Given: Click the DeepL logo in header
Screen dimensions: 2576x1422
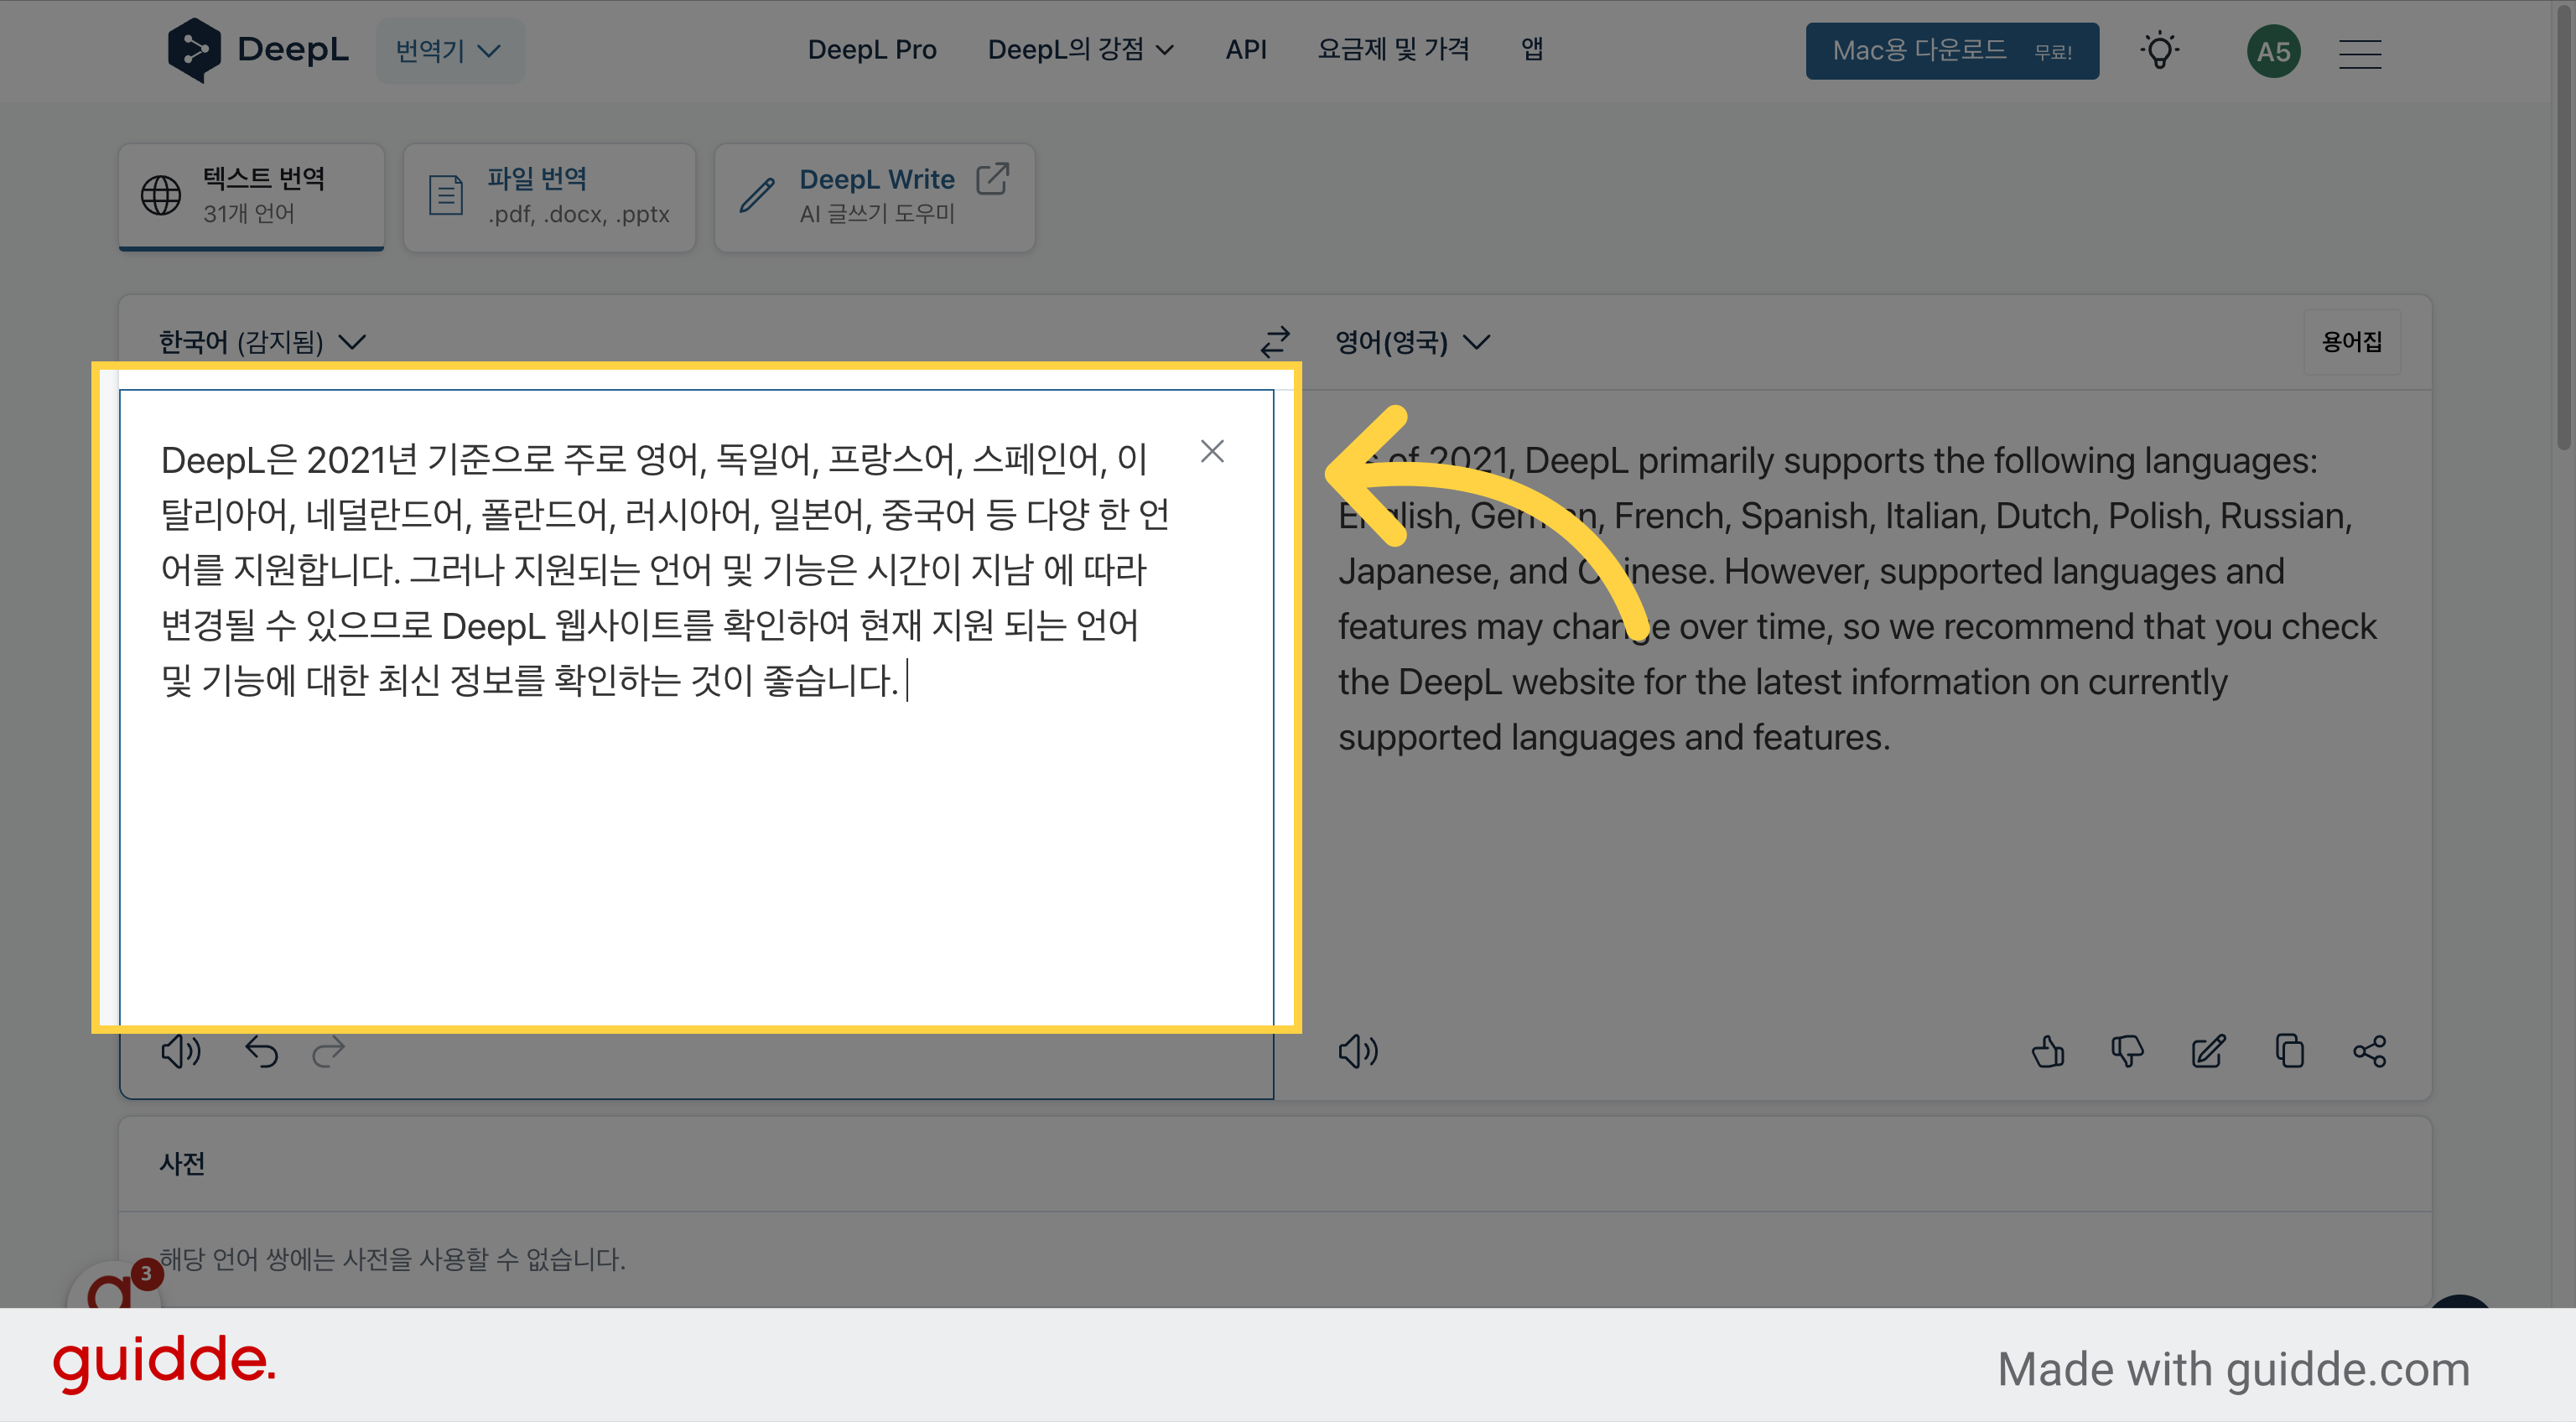Looking at the screenshot, I should [258, 50].
